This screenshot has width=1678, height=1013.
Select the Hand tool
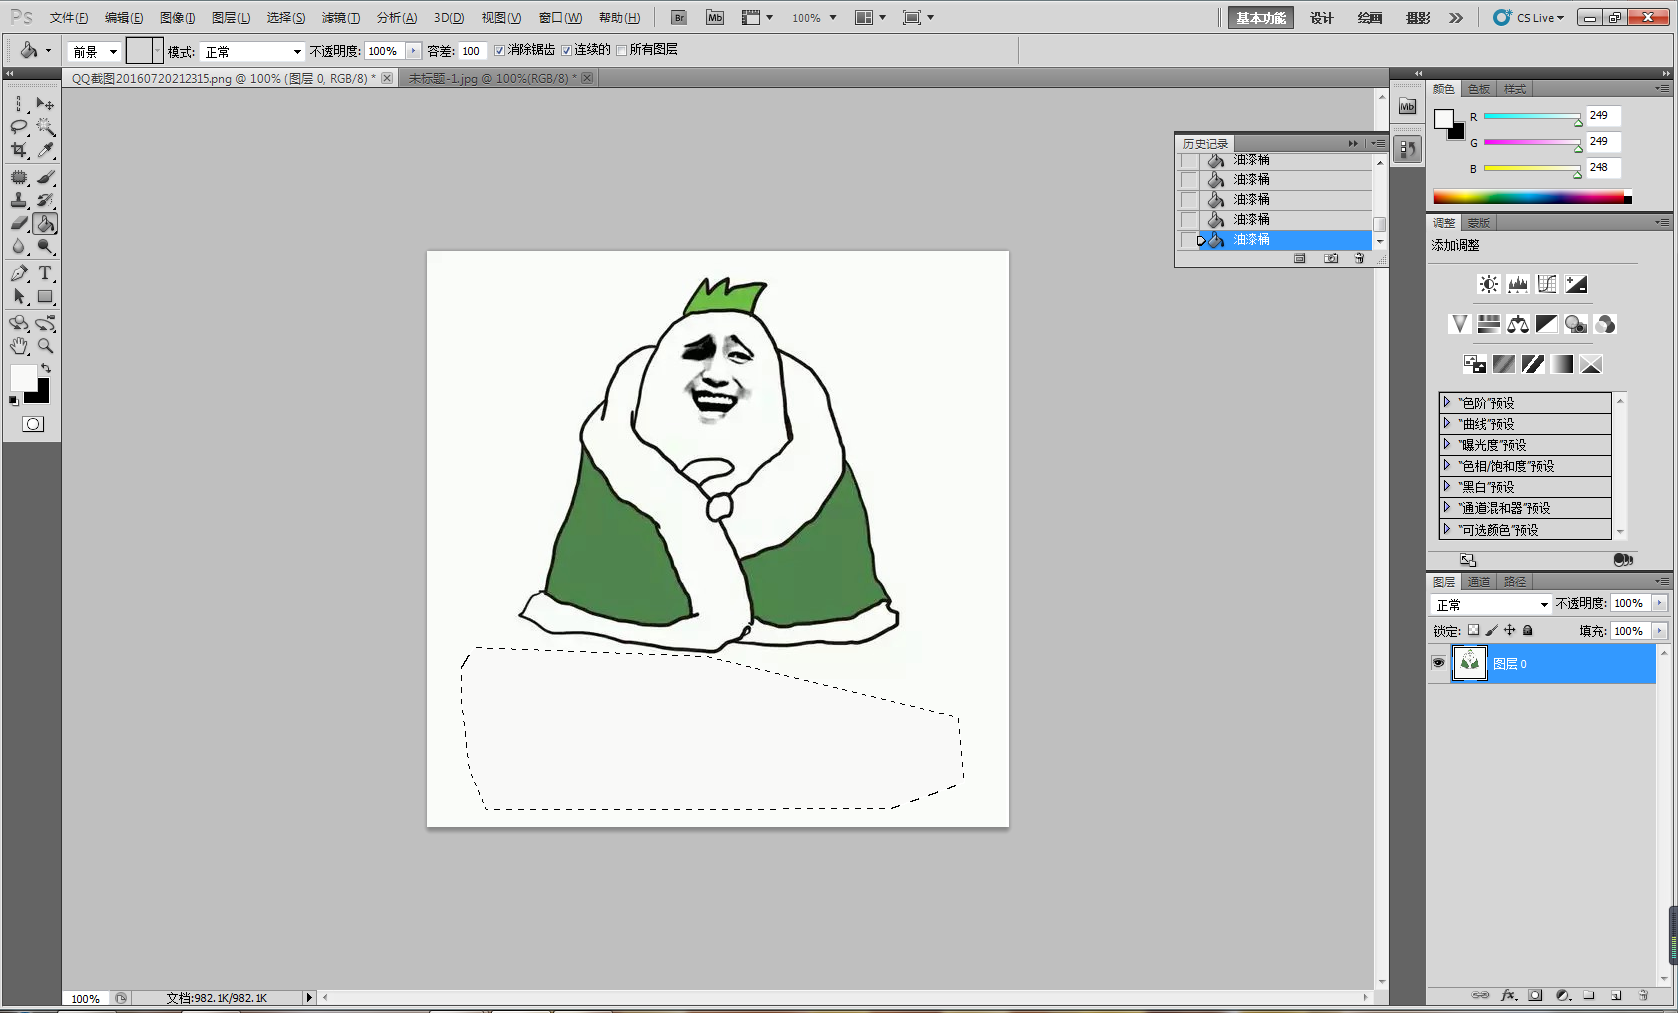click(19, 346)
